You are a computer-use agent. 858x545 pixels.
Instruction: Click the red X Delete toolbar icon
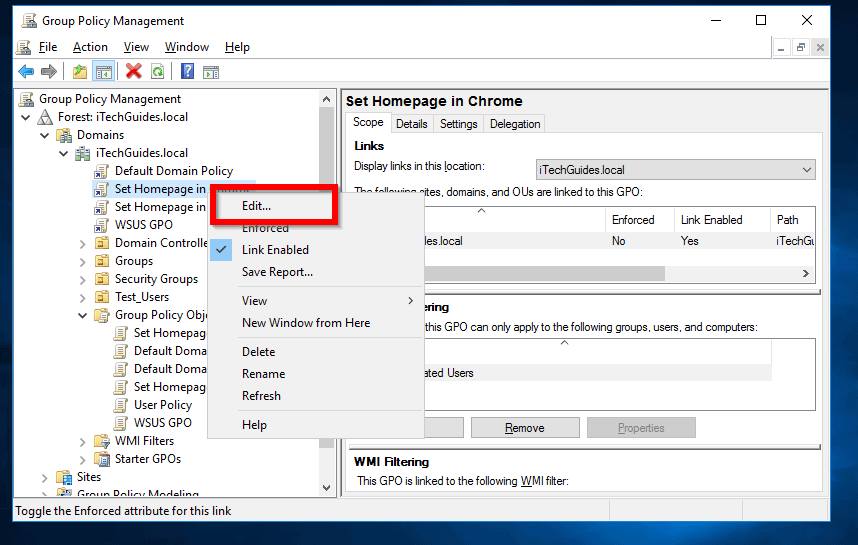point(134,71)
